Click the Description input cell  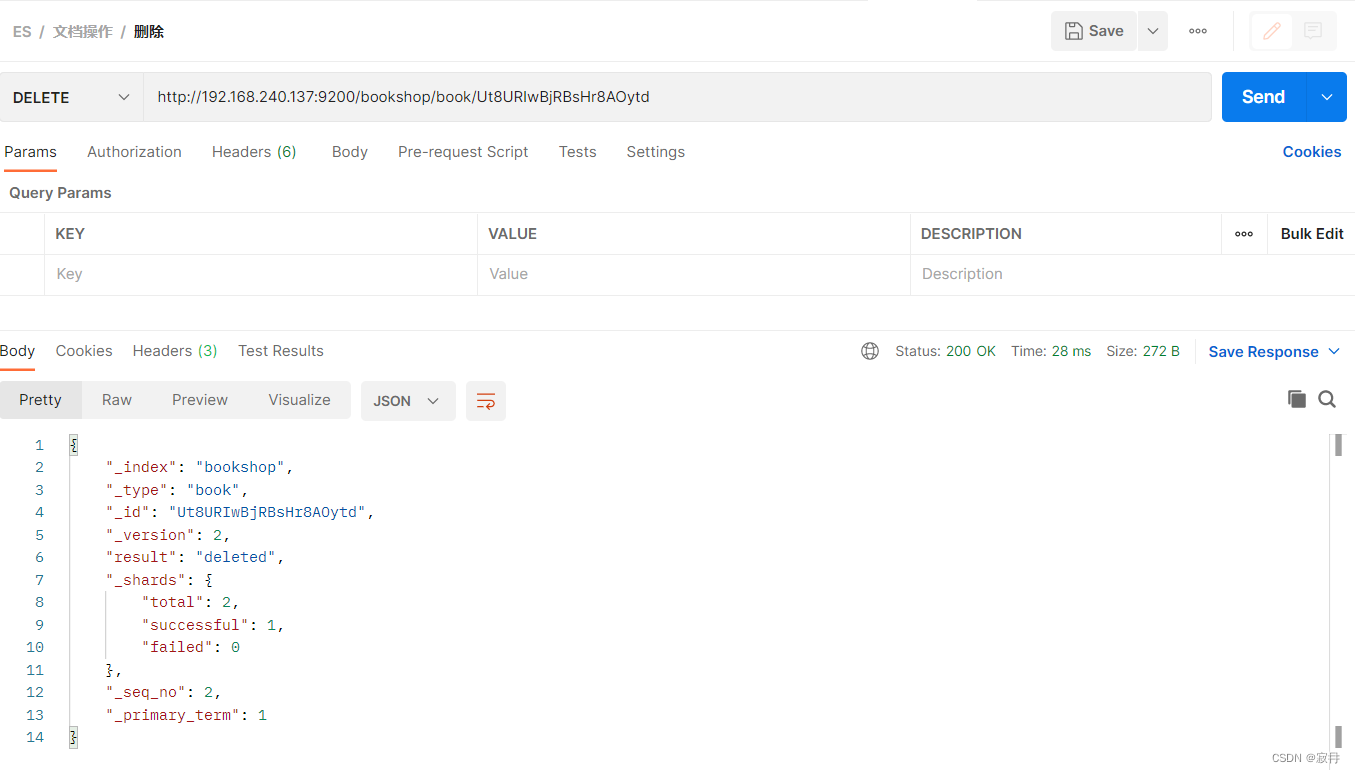(1132, 274)
